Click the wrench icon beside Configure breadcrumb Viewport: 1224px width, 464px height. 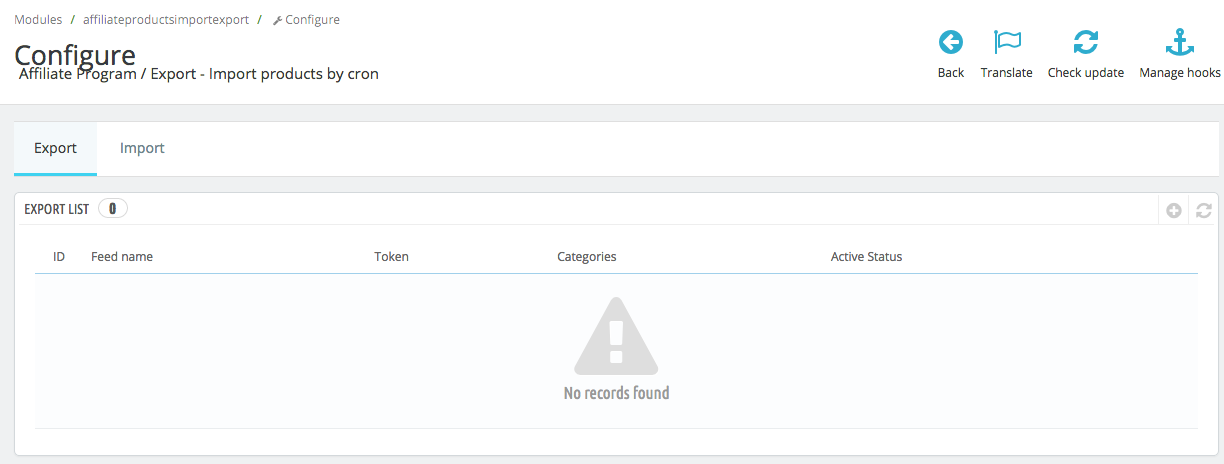[x=277, y=20]
